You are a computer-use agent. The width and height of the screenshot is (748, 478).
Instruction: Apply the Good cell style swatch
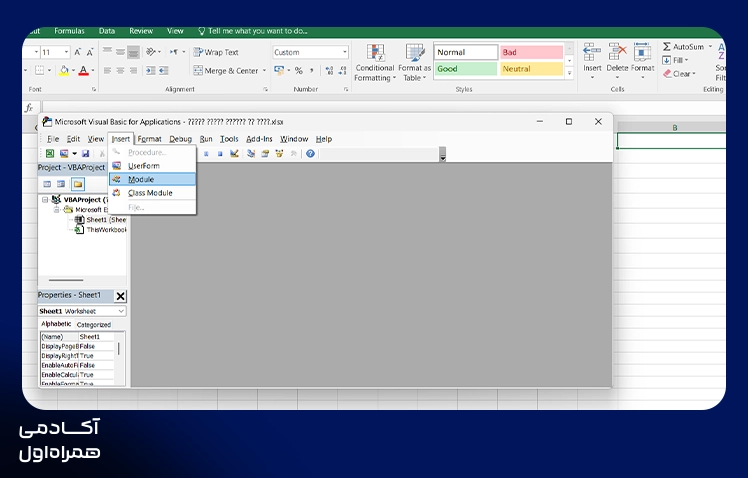click(466, 69)
